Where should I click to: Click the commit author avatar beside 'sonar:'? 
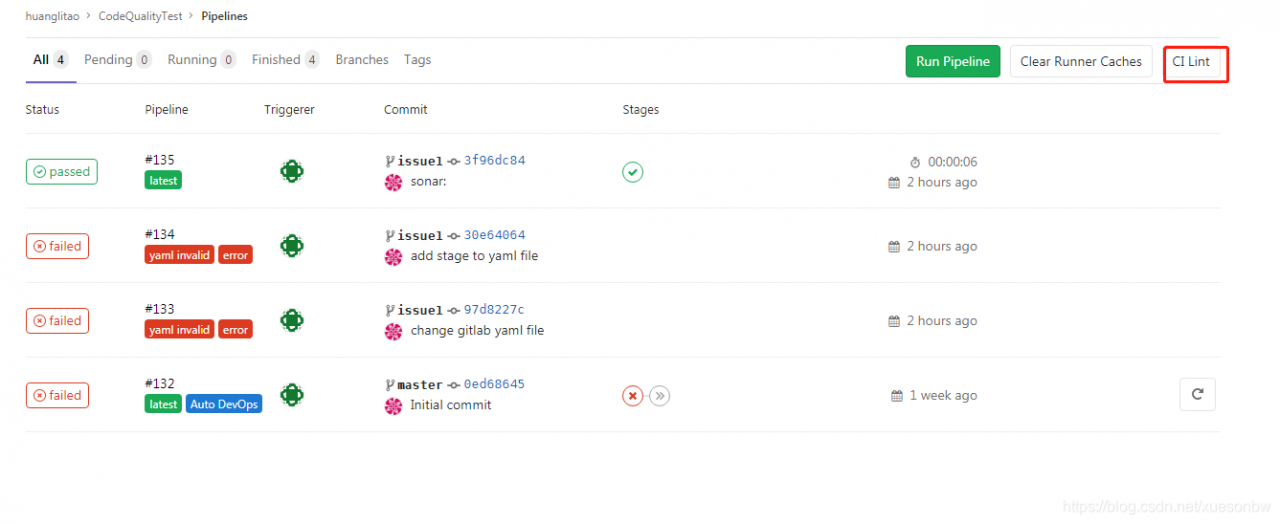(x=393, y=183)
